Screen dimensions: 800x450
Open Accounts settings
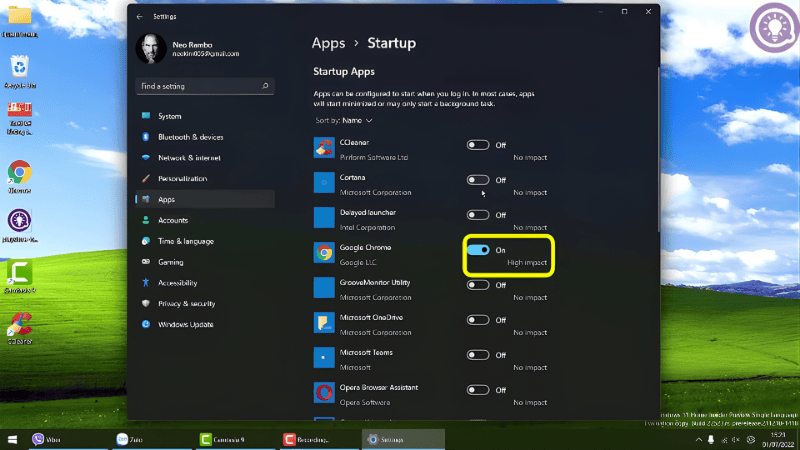tap(205, 220)
